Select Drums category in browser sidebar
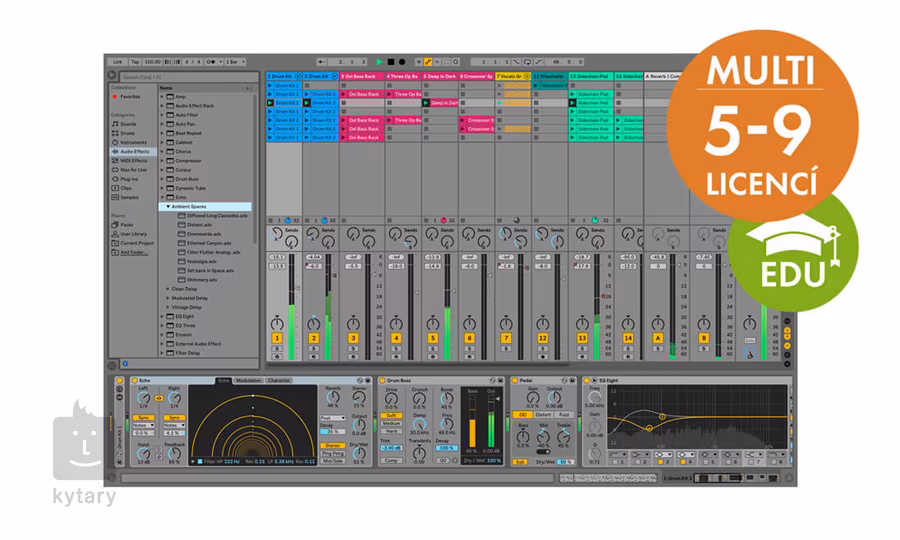 [127, 133]
